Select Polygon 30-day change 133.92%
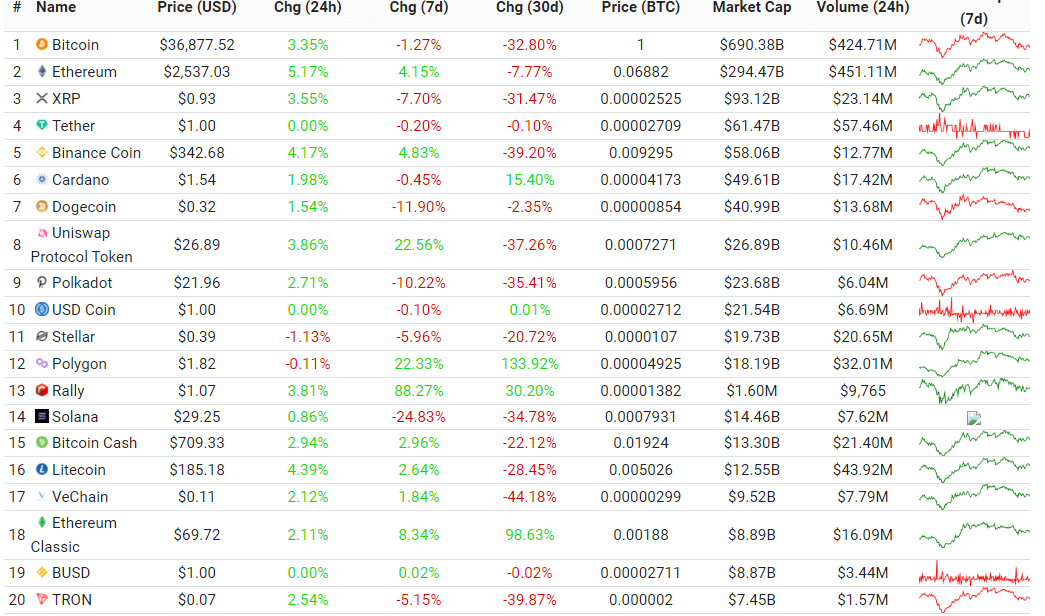1045x616 pixels. pyautogui.click(x=530, y=364)
